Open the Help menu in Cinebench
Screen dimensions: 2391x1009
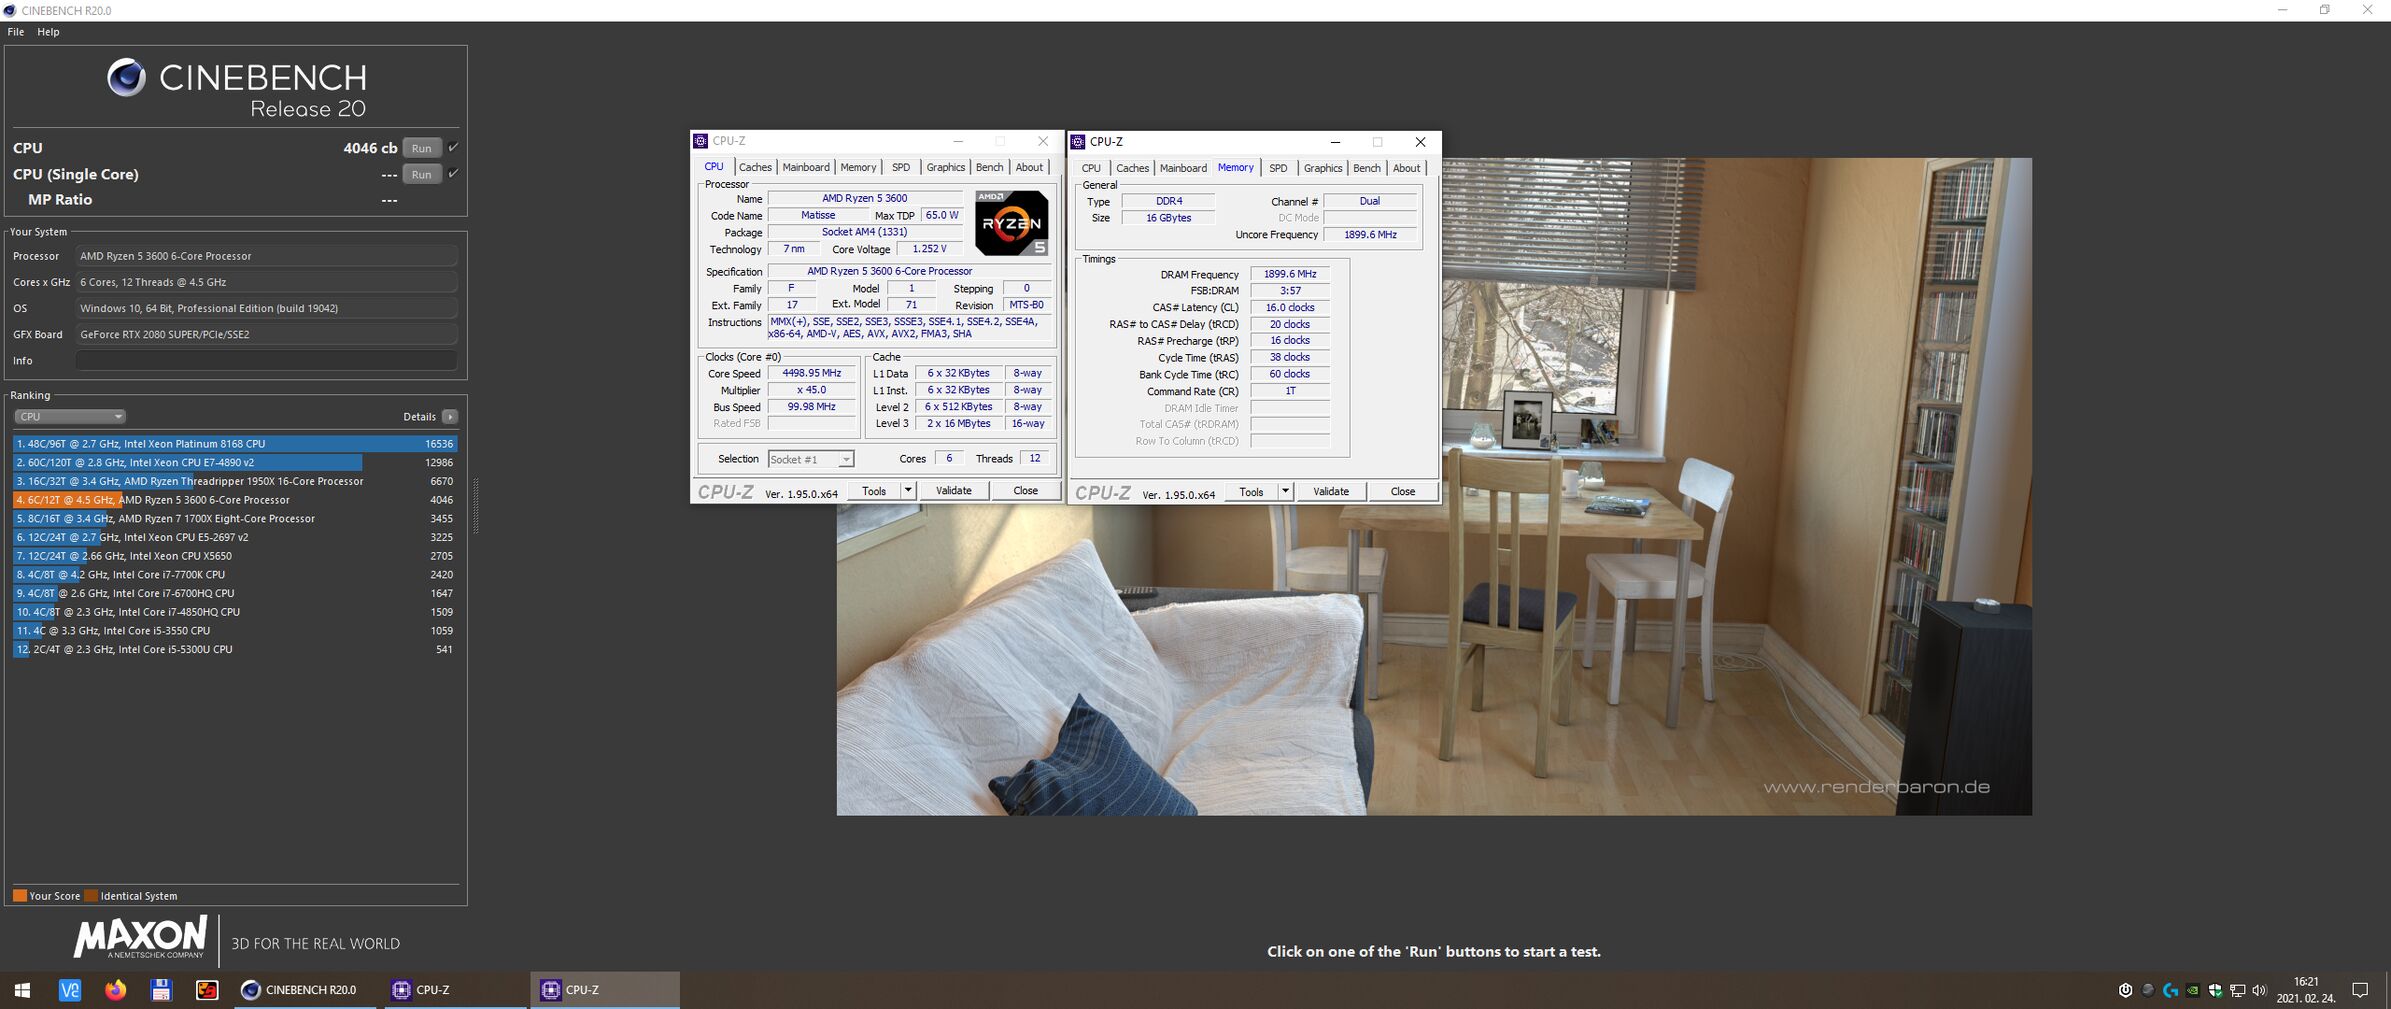48,32
